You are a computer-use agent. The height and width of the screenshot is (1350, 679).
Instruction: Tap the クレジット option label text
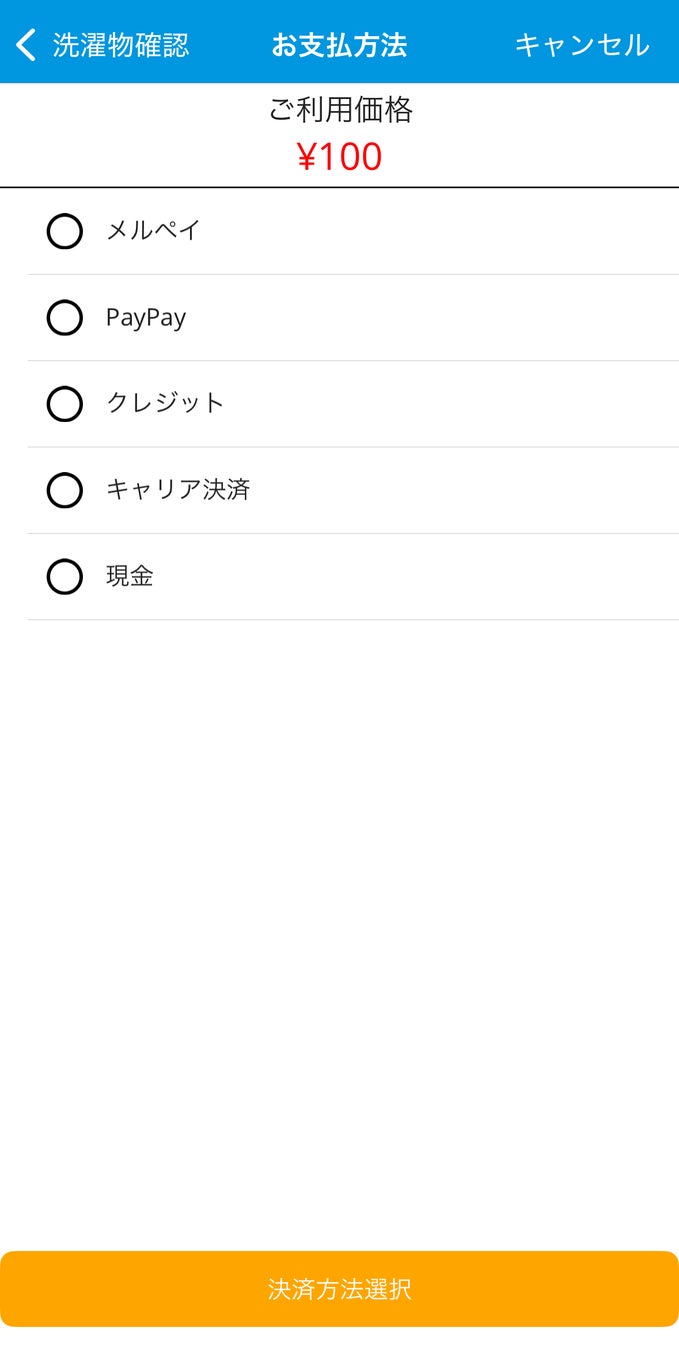pos(165,403)
